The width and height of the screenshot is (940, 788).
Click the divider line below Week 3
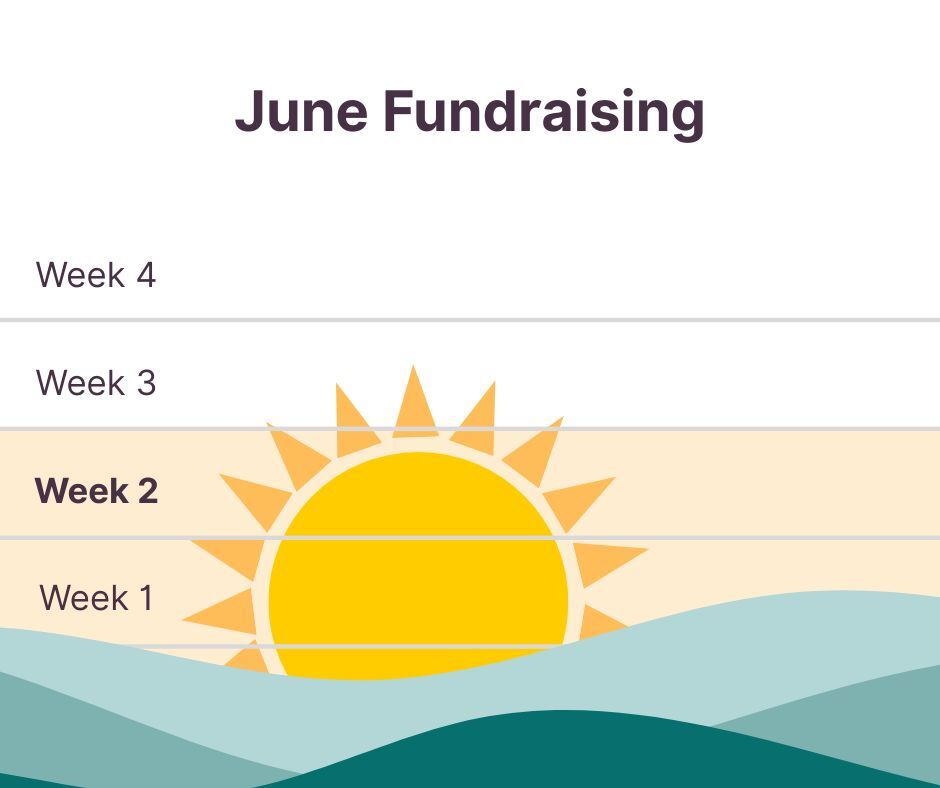pyautogui.click(x=470, y=429)
